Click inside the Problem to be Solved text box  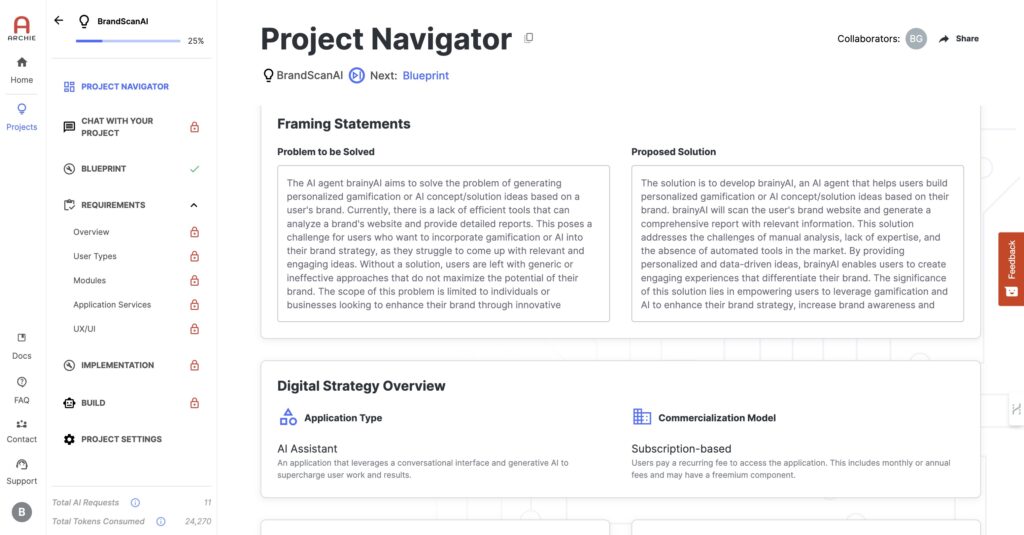pos(443,243)
